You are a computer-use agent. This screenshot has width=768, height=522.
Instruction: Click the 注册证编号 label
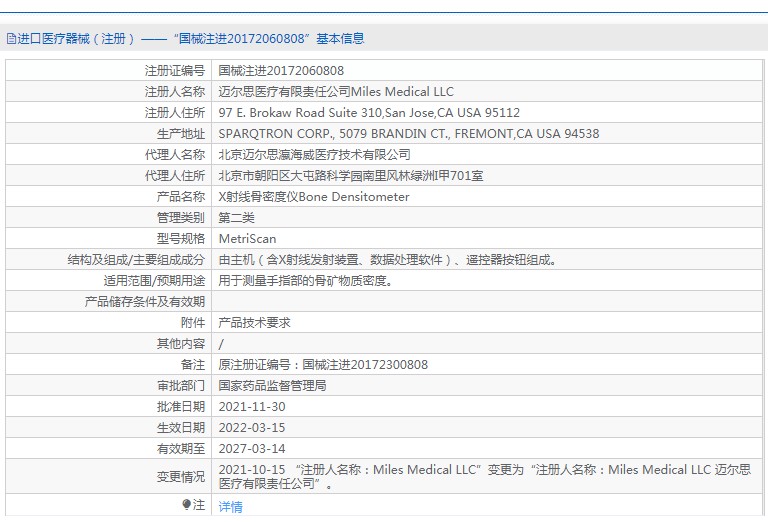tap(175, 71)
